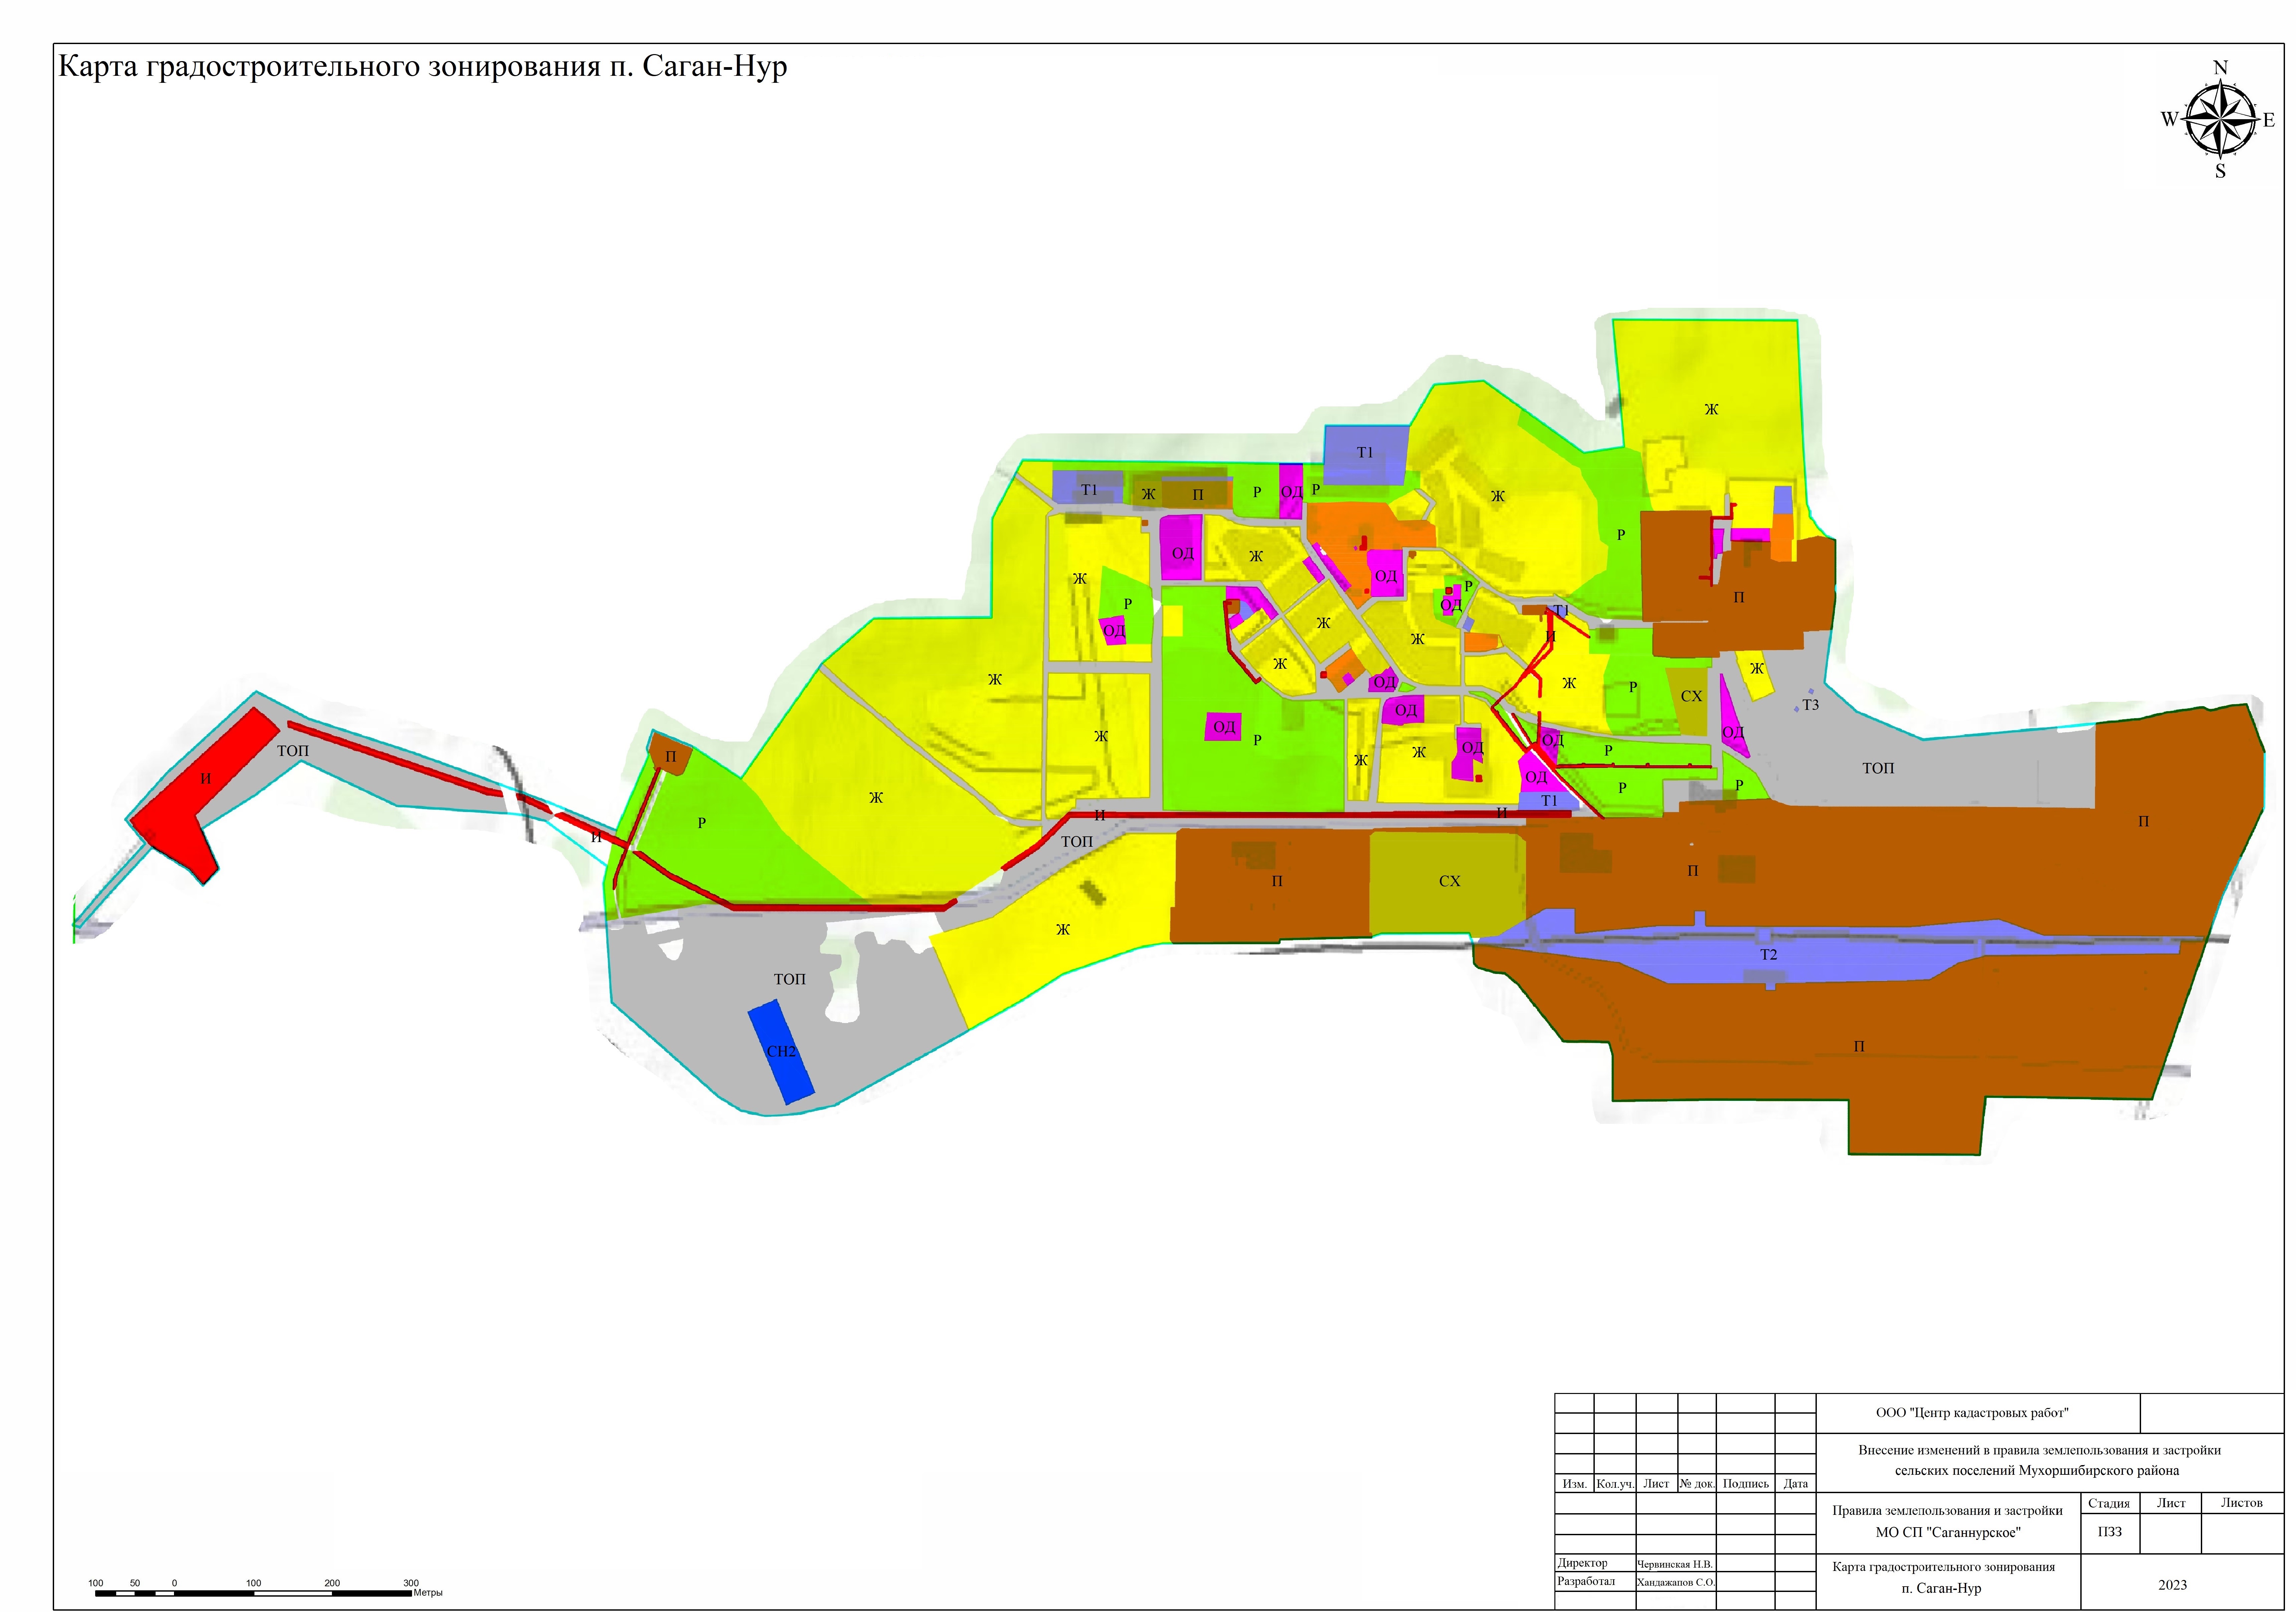Click the compass rose icon

[2220, 119]
